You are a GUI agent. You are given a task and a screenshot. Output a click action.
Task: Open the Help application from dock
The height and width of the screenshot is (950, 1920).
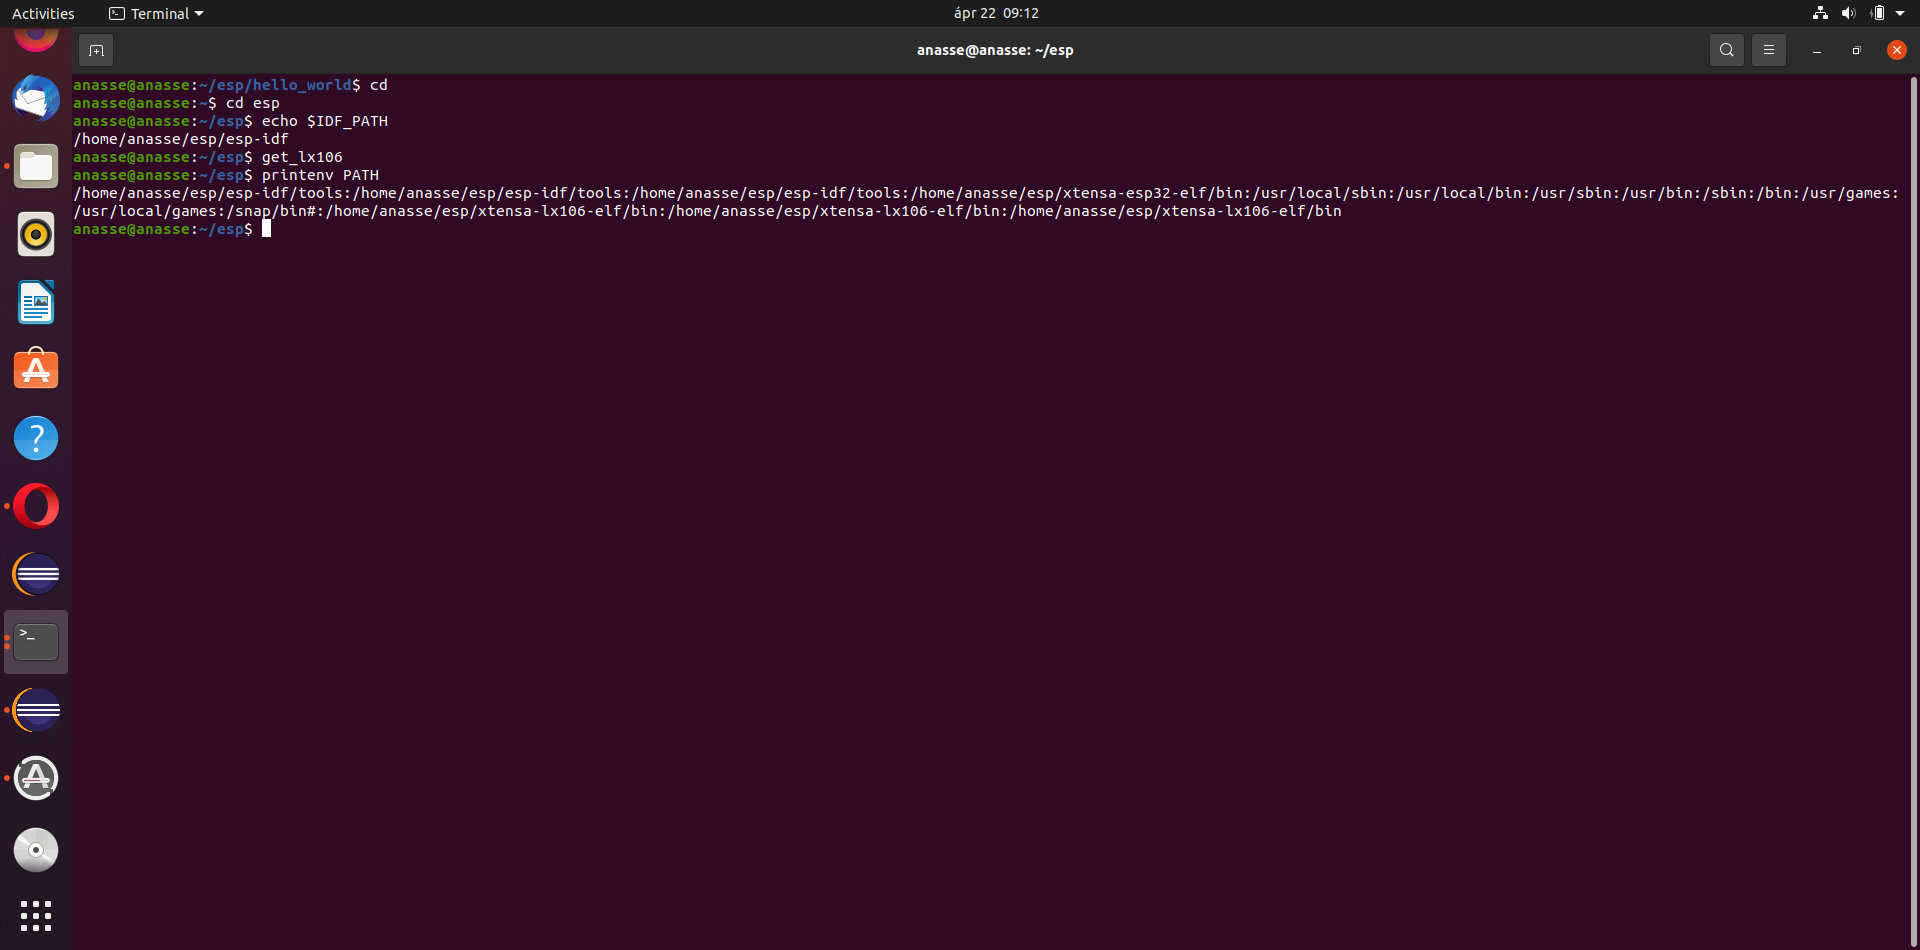(35, 438)
